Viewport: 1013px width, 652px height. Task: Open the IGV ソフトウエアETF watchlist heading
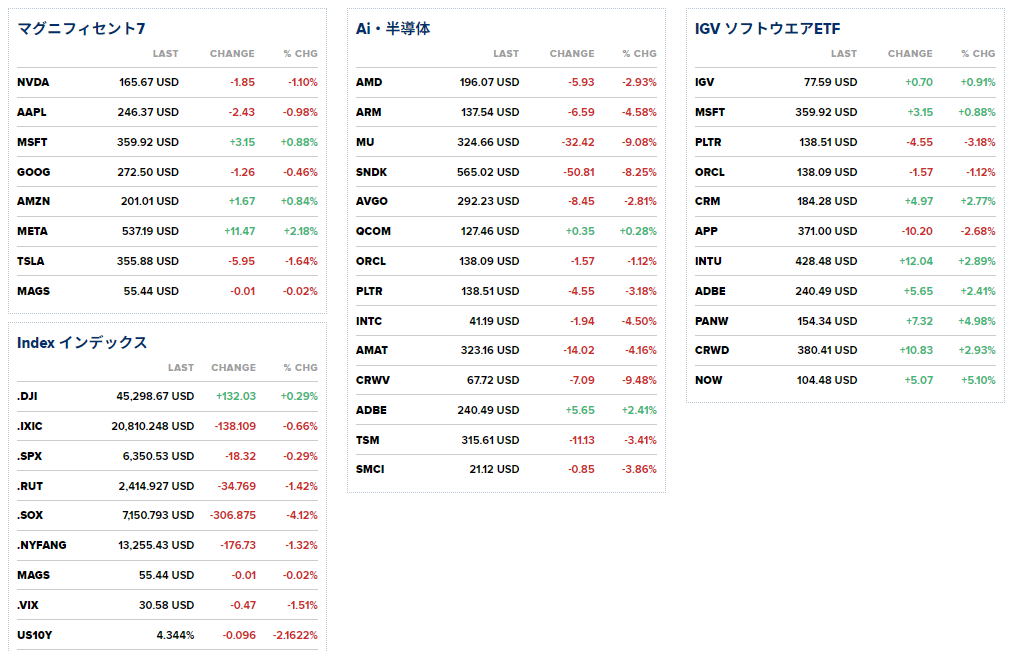pos(768,28)
